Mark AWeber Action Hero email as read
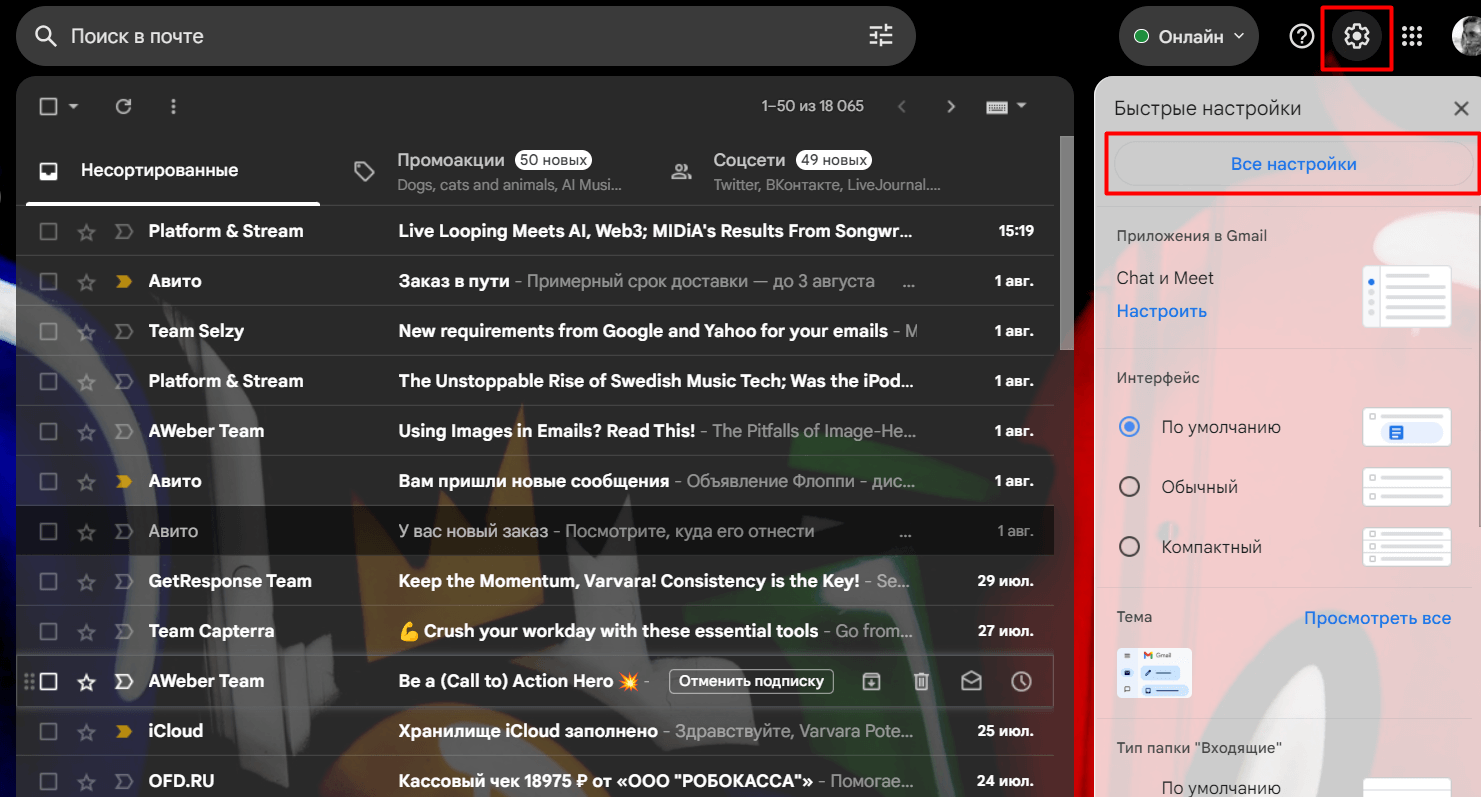This screenshot has height=797, width=1481. [x=971, y=682]
